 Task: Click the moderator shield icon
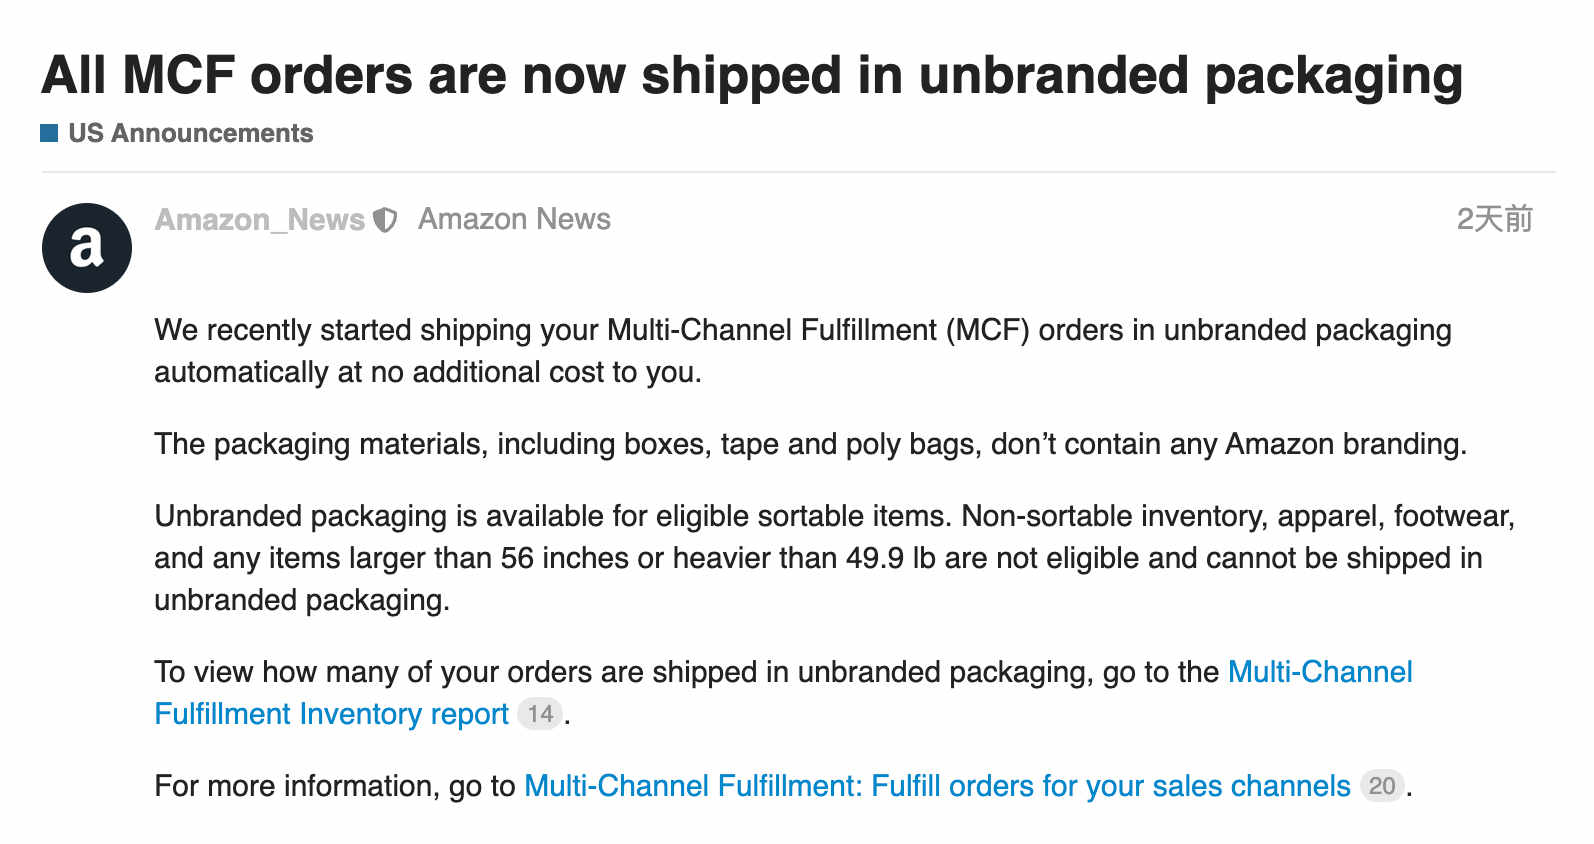pos(385,220)
